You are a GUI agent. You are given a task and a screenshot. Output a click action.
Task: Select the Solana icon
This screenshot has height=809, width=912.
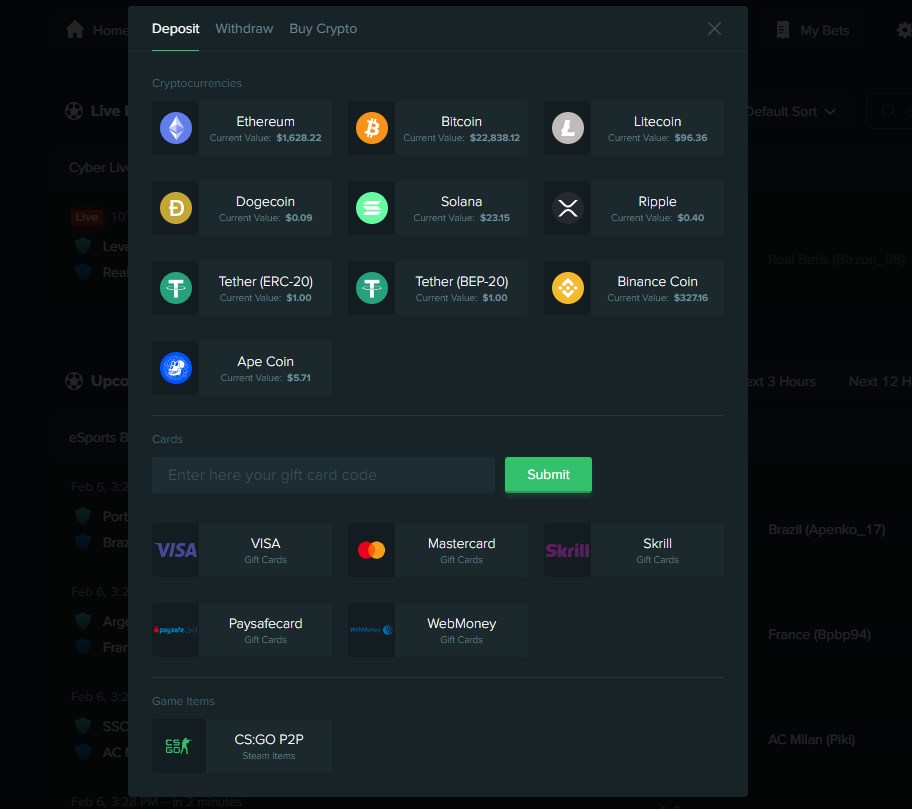(372, 208)
